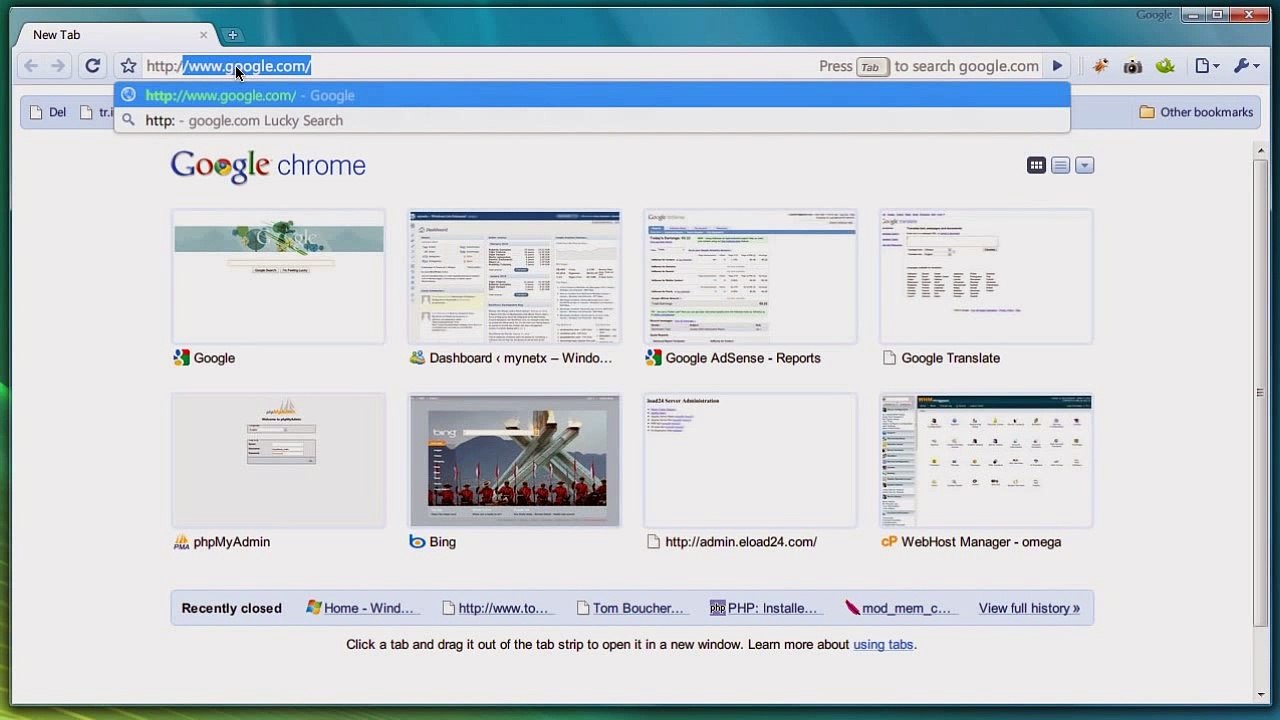Click the Dashboard ‹ mynetx title link

click(521, 358)
